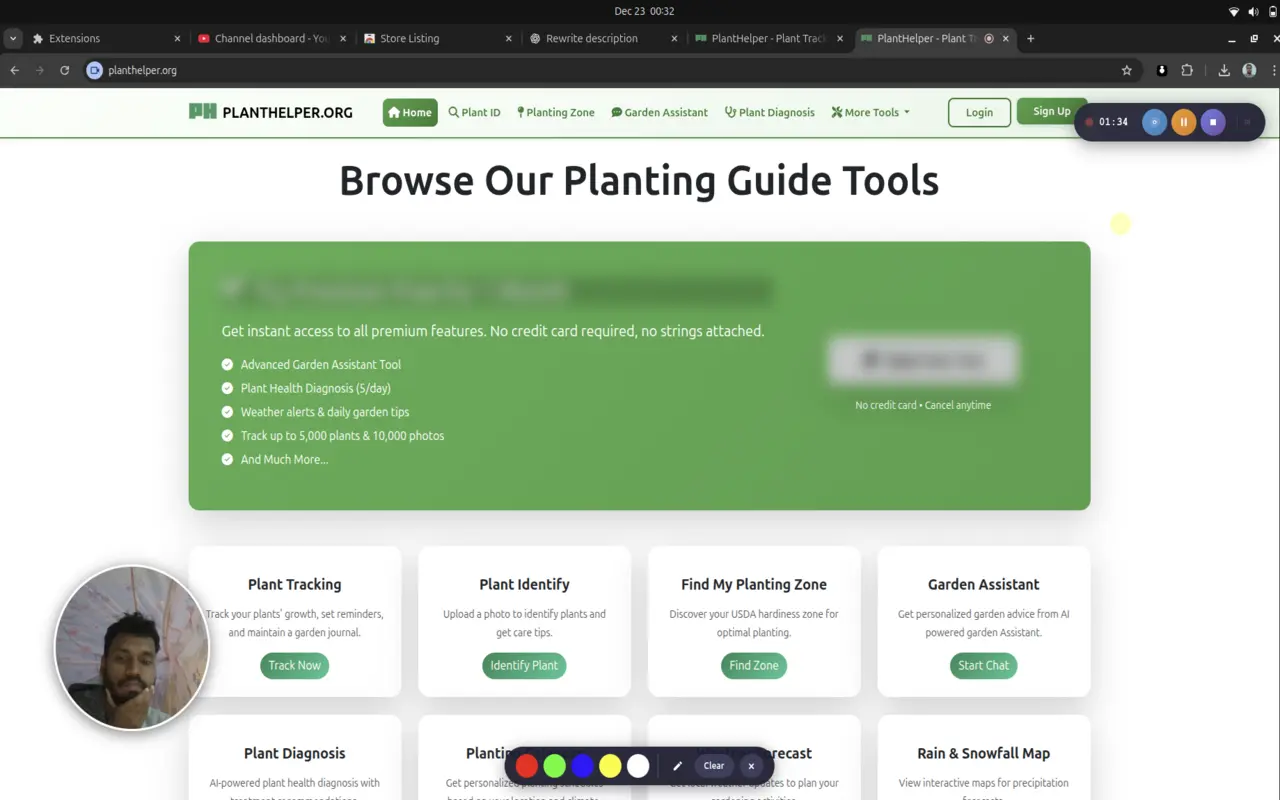The width and height of the screenshot is (1280, 800).
Task: Open Garden Assistant nav link
Action: [659, 112]
